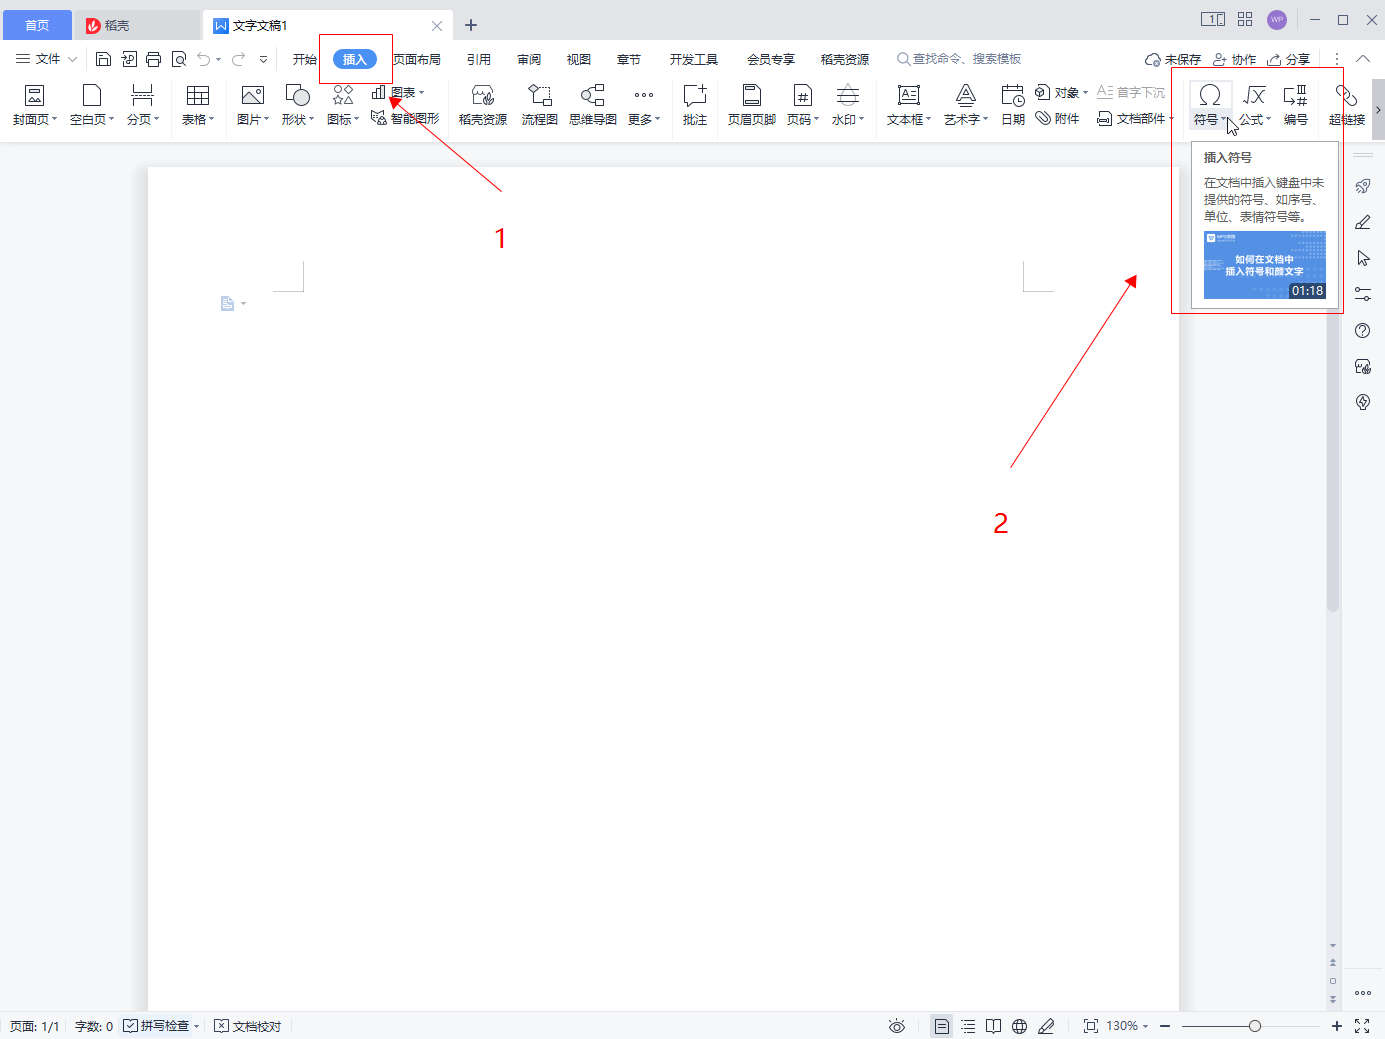This screenshot has height=1039, width=1385.
Task: Click the blank page (空白页) icon
Action: (91, 95)
